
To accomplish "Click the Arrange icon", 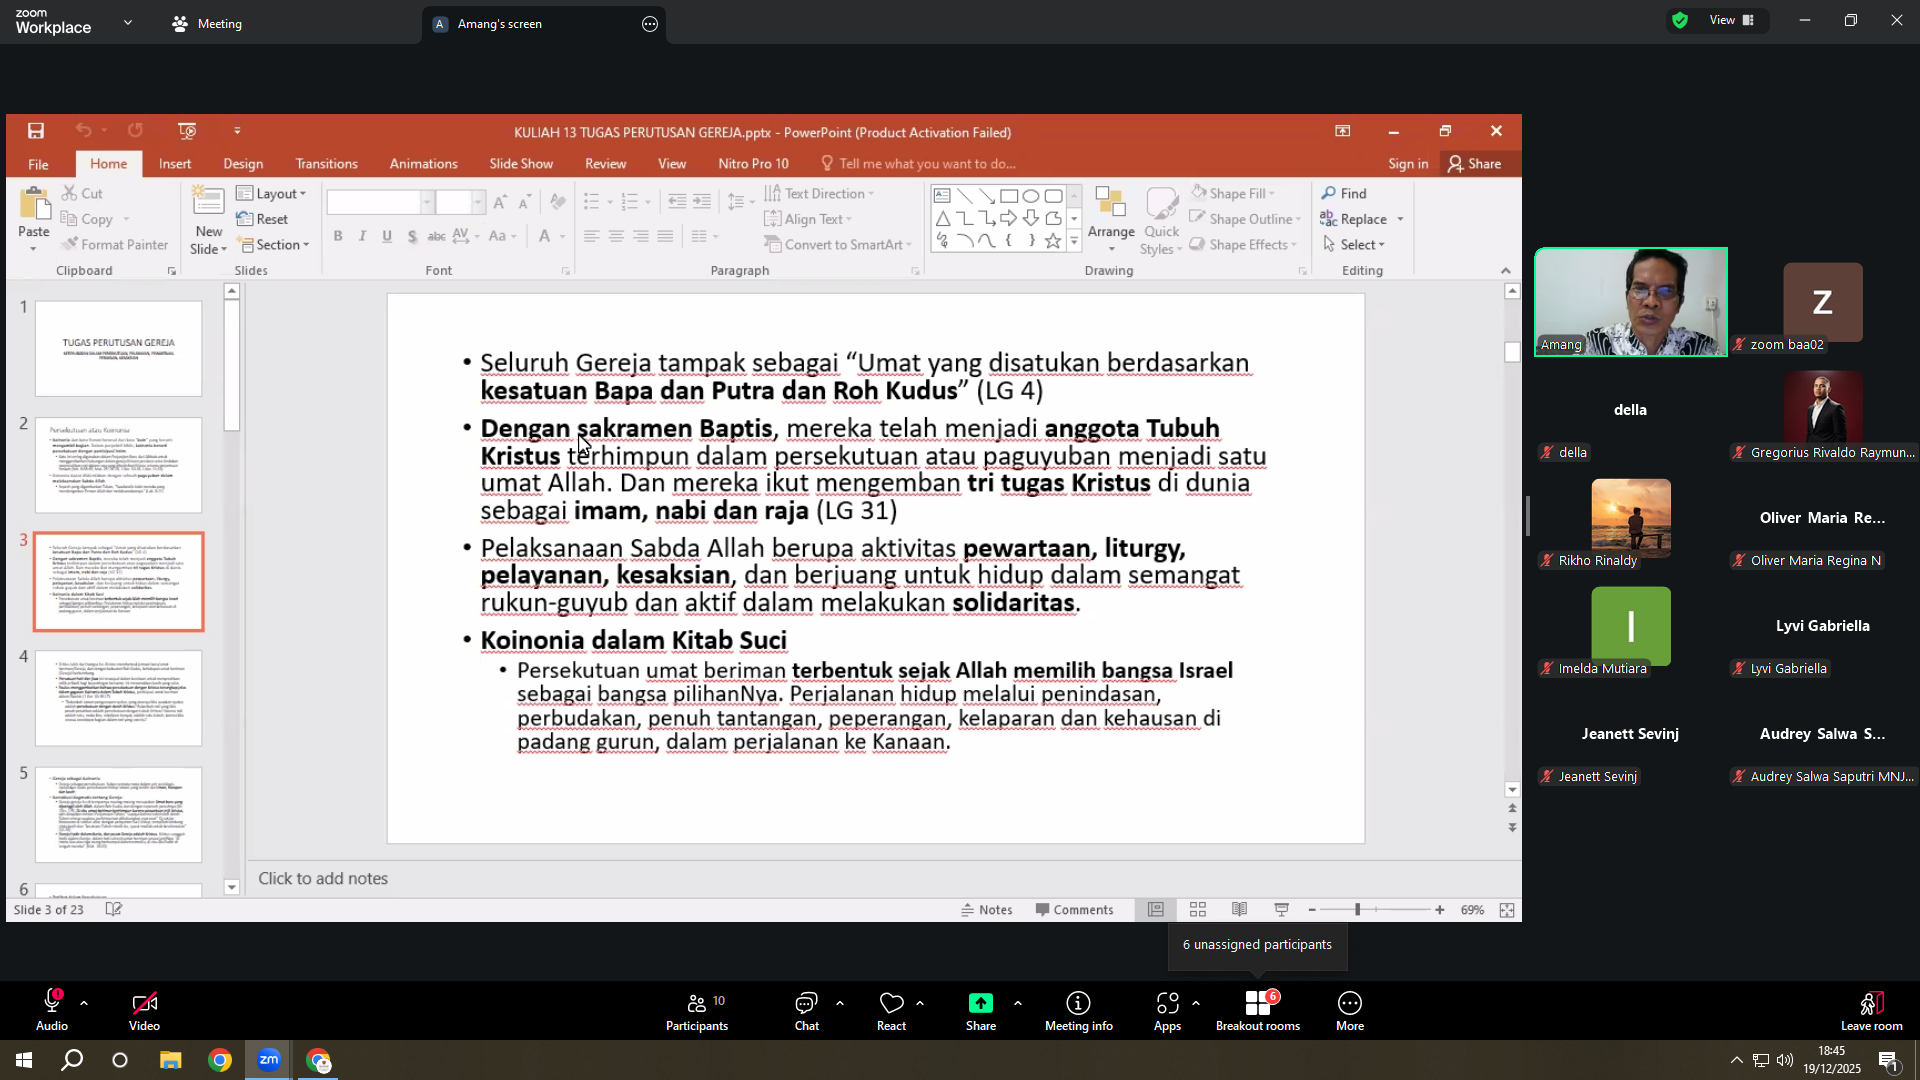I will 1110,203.
